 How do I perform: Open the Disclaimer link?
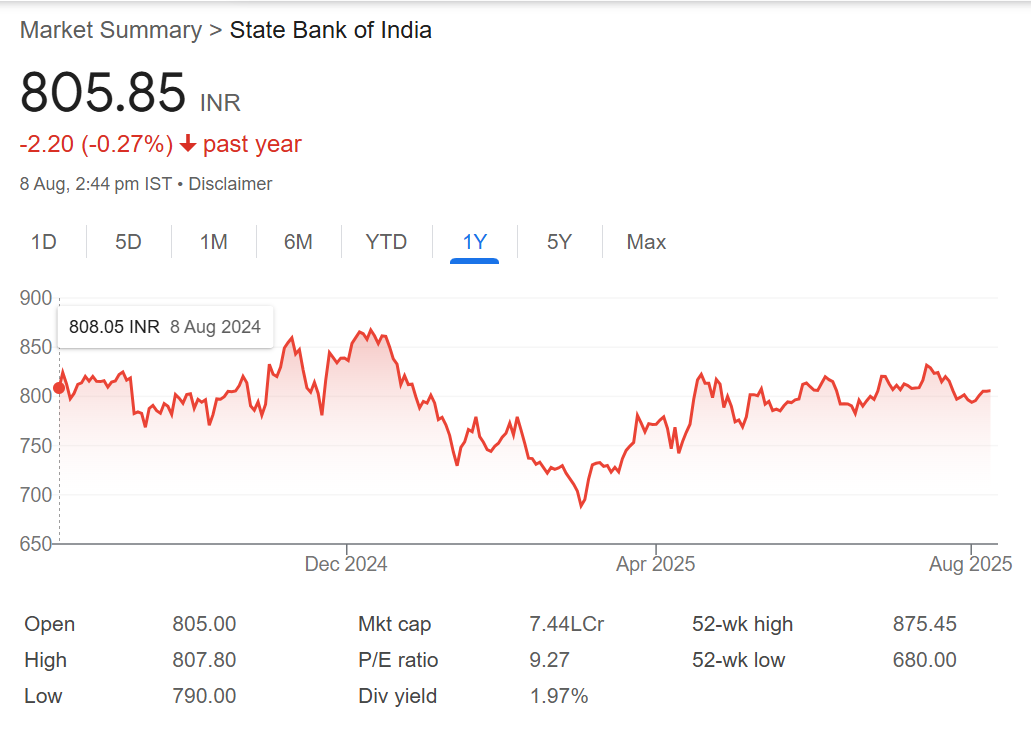tap(230, 184)
